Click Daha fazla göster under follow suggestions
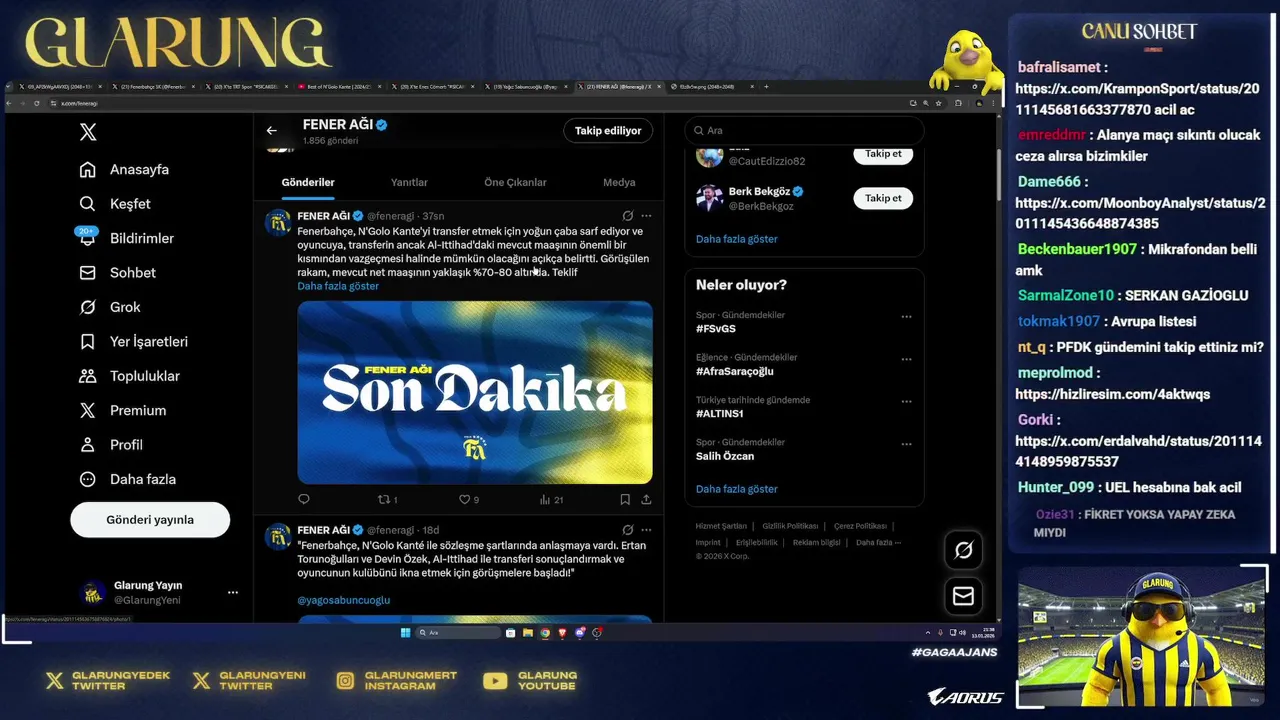The width and height of the screenshot is (1280, 720). [736, 239]
